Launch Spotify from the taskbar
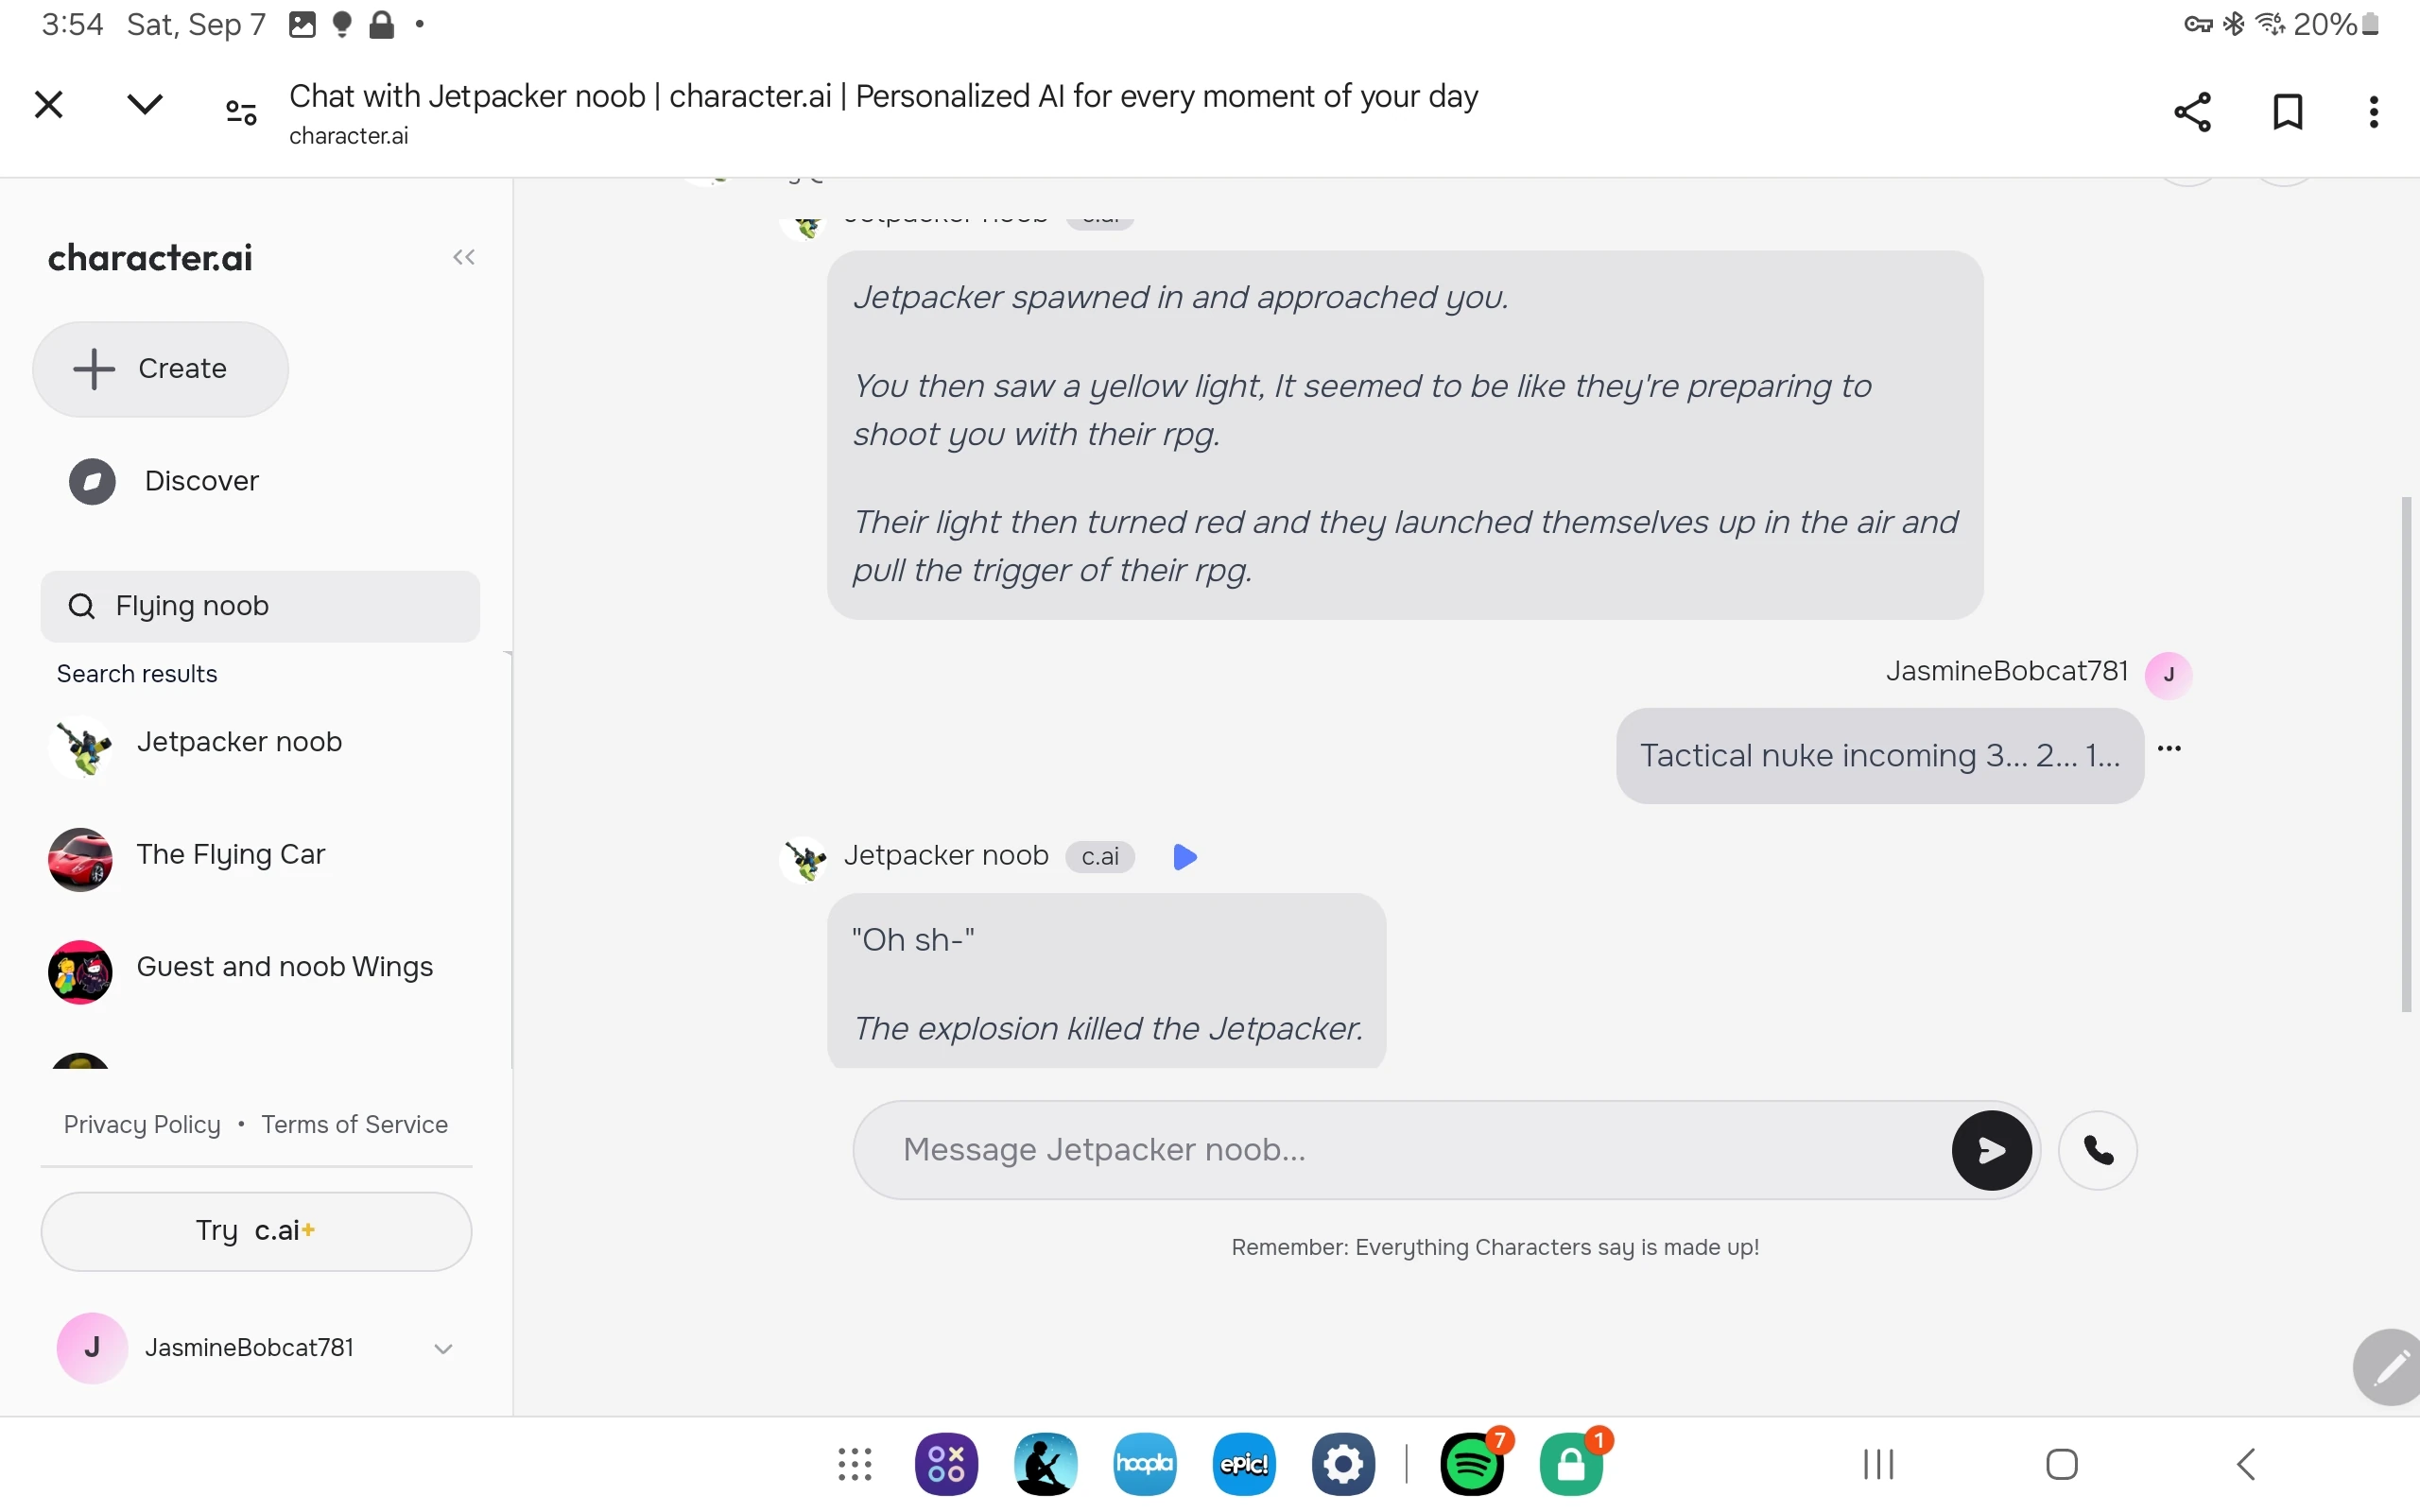 tap(1472, 1464)
